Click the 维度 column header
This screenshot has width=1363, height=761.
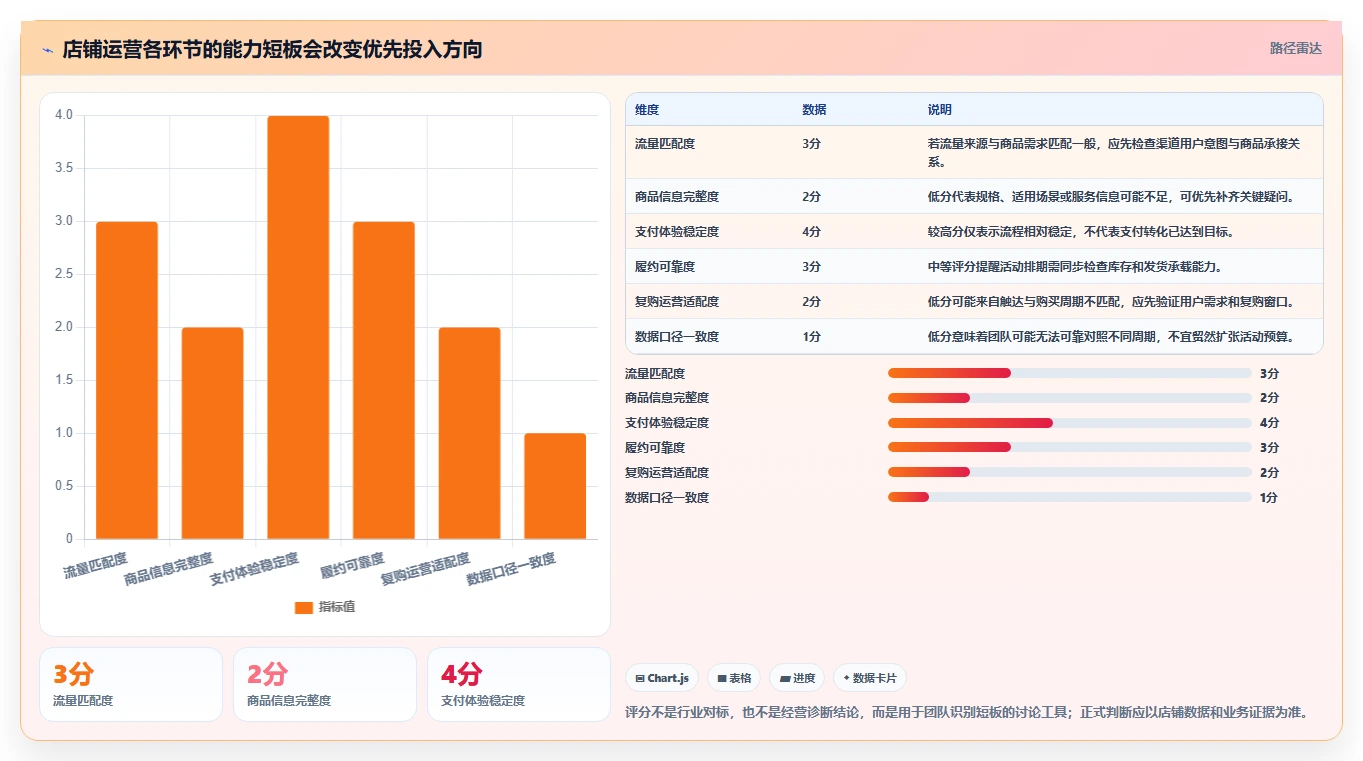tap(647, 110)
